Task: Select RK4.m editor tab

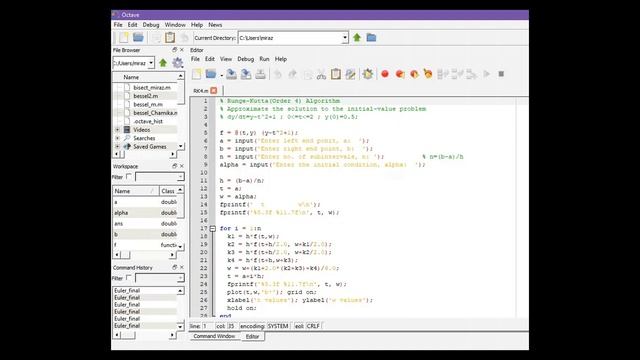Action: (x=201, y=91)
